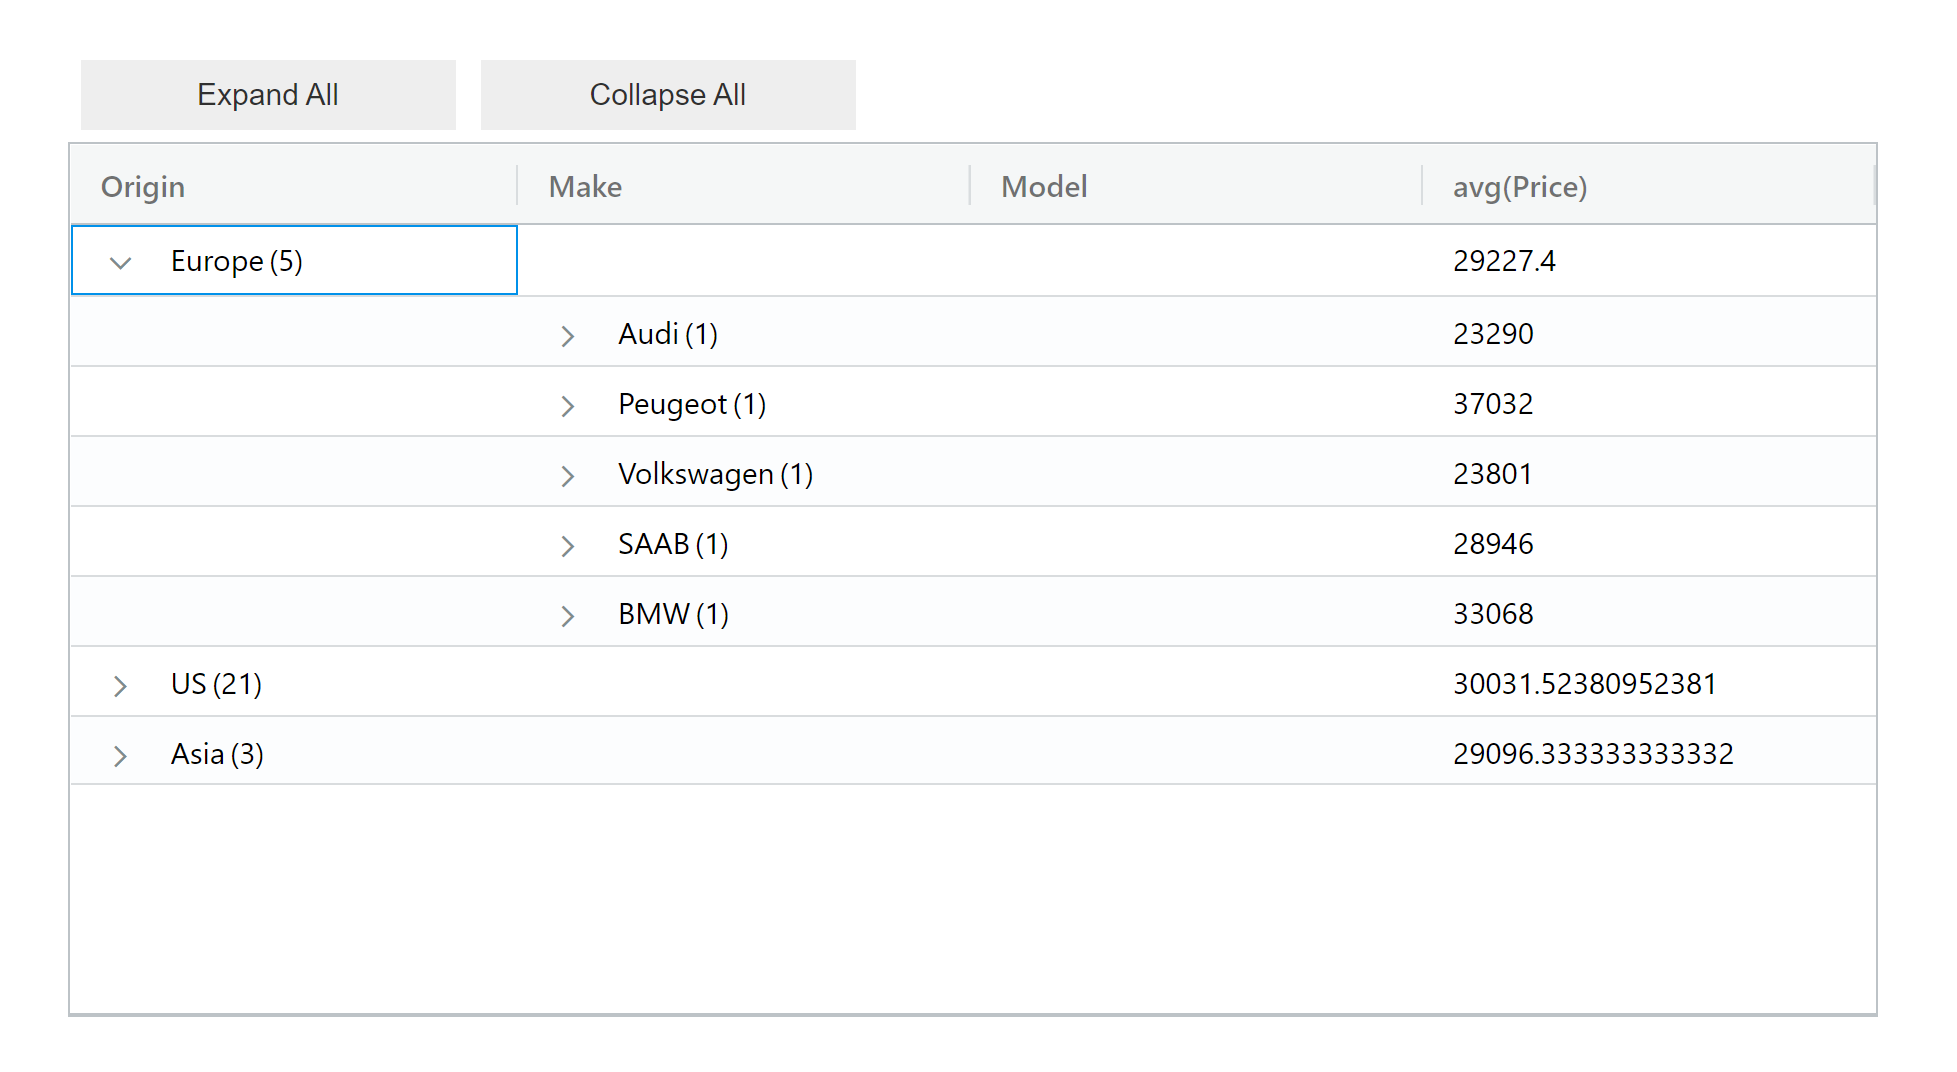The width and height of the screenshot is (1957, 1072).
Task: Click the Model column header
Action: (x=1043, y=186)
